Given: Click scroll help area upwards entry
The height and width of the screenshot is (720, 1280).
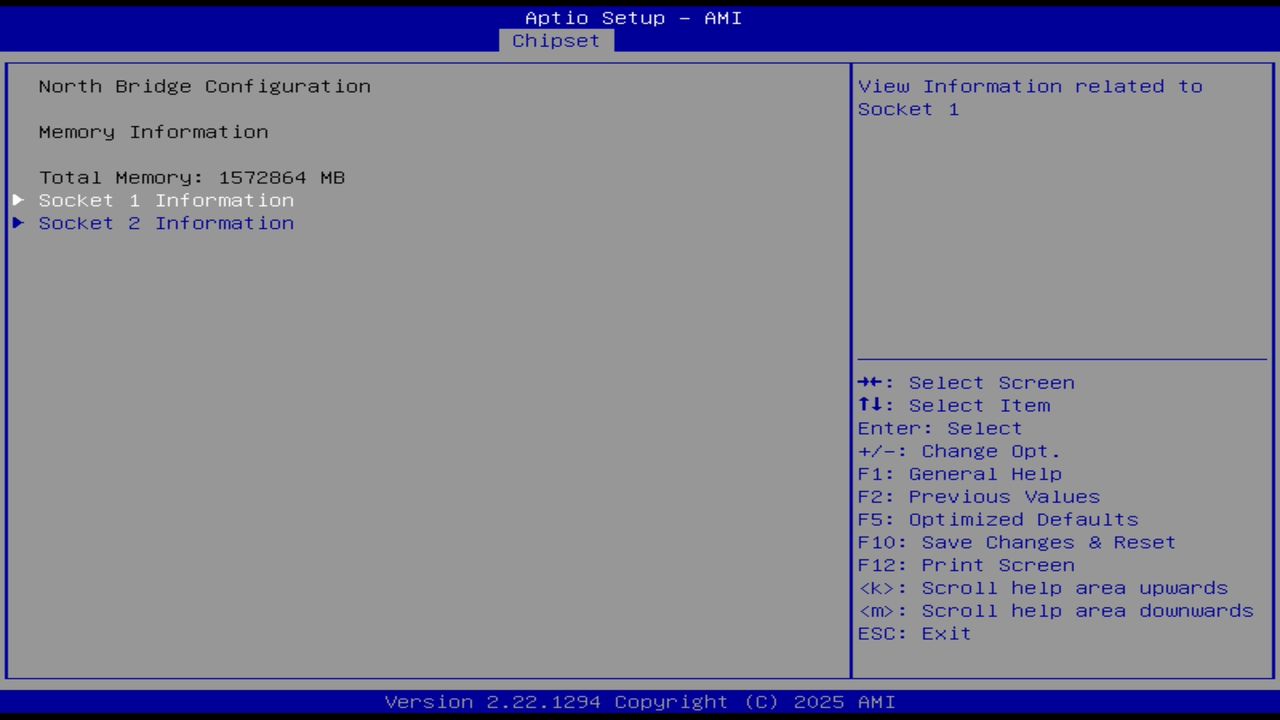Looking at the screenshot, I should pos(1043,587).
